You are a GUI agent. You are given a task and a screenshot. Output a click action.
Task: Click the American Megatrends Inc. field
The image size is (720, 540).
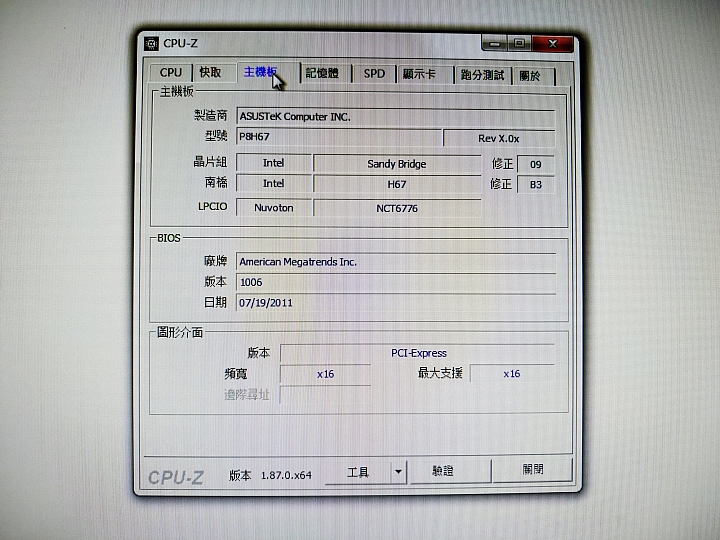coord(396,262)
